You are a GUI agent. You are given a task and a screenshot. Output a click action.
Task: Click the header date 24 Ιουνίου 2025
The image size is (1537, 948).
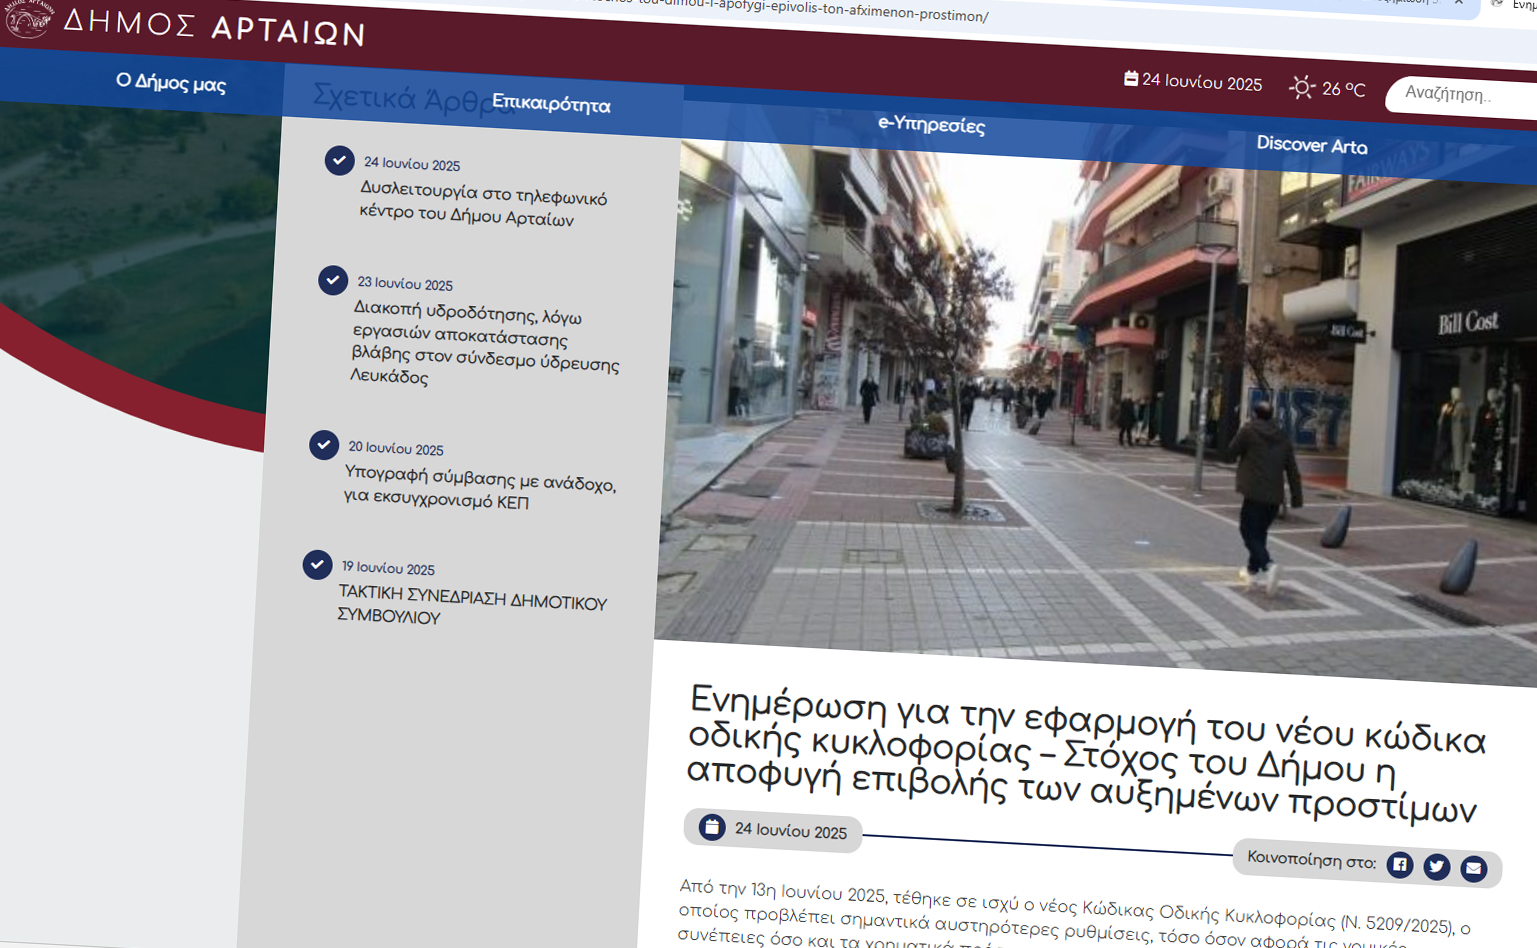click(1202, 82)
